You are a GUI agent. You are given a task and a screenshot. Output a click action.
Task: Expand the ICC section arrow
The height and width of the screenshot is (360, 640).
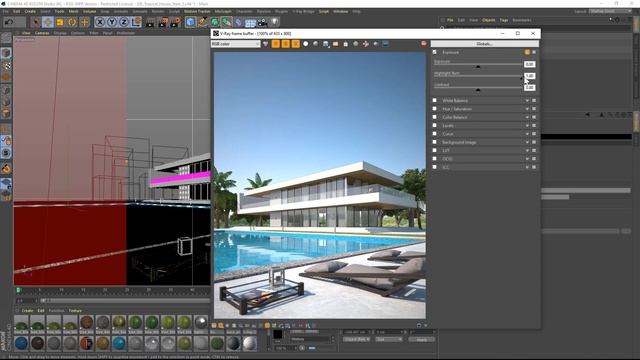click(x=527, y=167)
